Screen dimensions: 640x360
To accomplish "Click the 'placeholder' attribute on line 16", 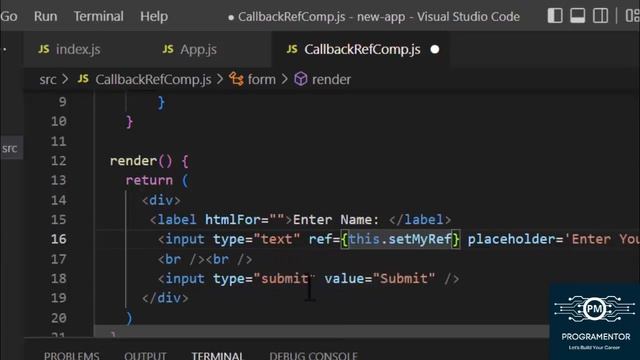I will coord(511,239).
